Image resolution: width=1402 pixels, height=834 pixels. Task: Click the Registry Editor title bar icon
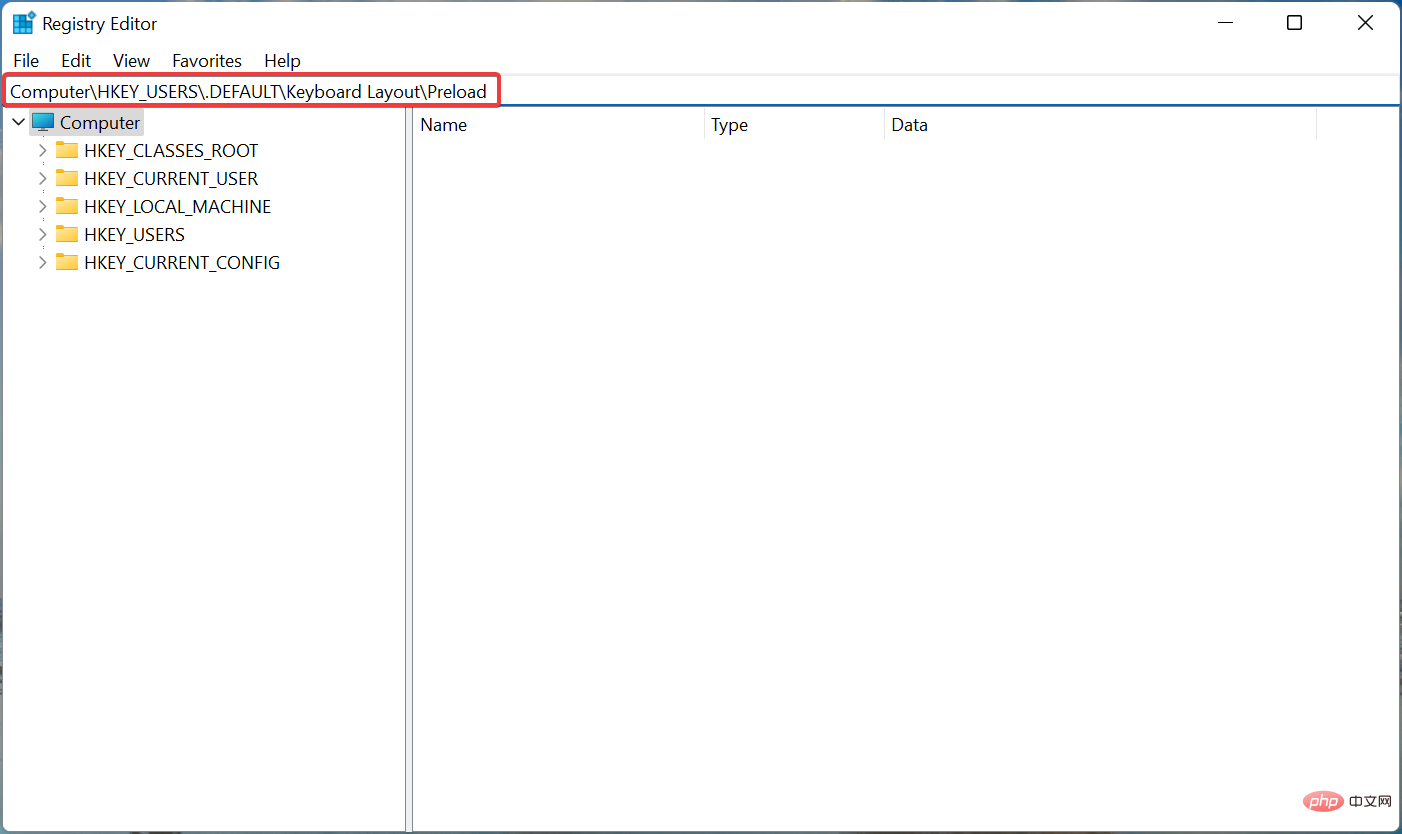(x=24, y=23)
